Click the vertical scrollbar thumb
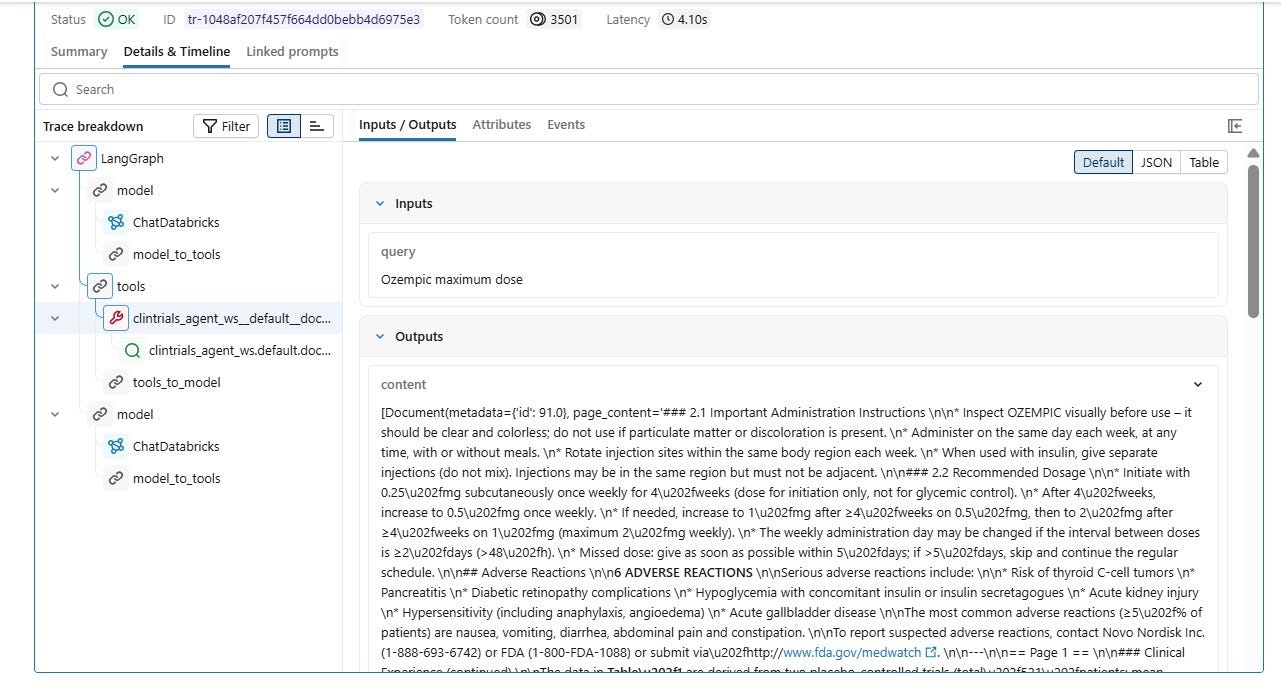1281x692 pixels. (1253, 240)
